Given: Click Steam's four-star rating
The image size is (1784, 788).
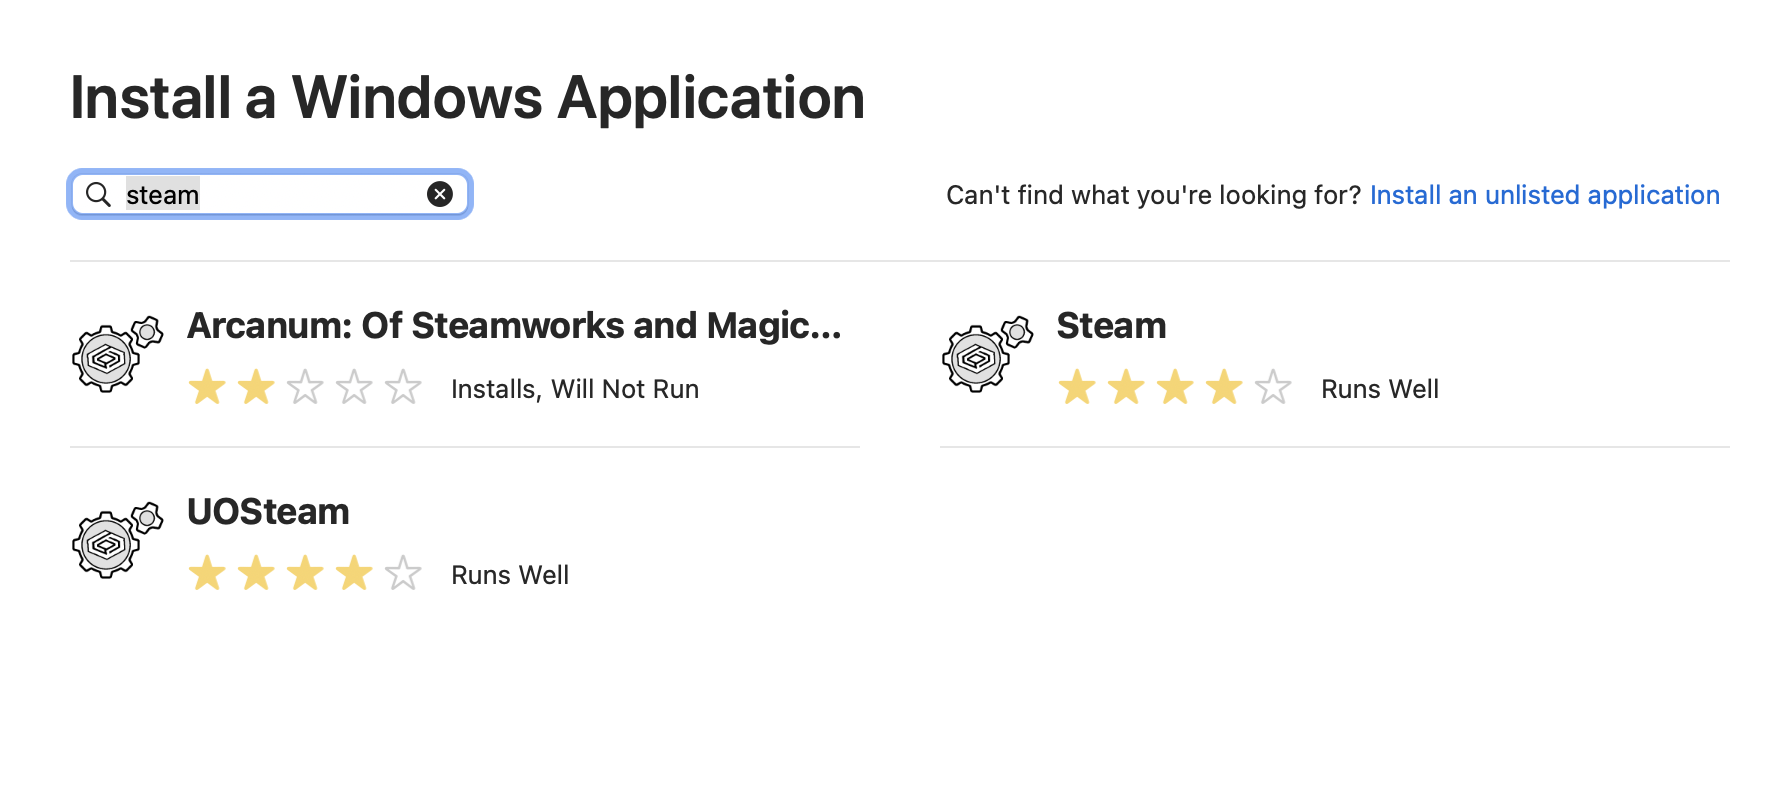Looking at the screenshot, I should click(x=1175, y=388).
